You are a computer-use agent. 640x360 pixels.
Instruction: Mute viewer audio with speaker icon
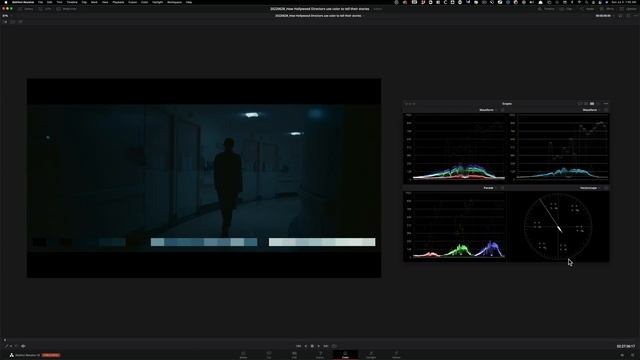(x=23, y=346)
